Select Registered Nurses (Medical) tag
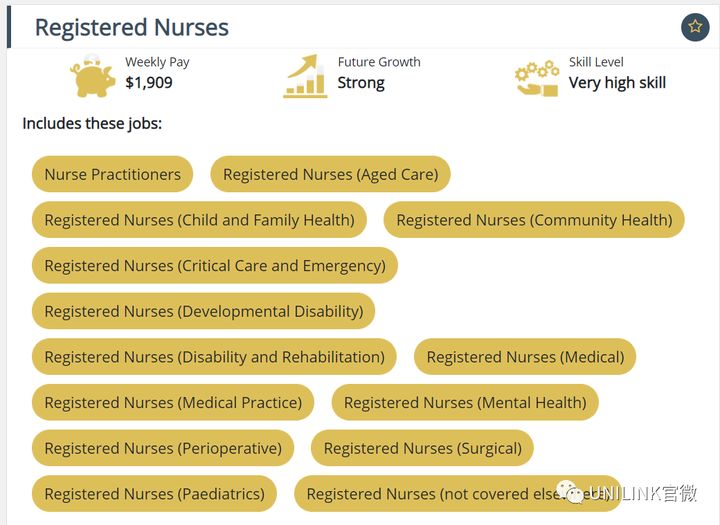720x525 pixels. [525, 356]
